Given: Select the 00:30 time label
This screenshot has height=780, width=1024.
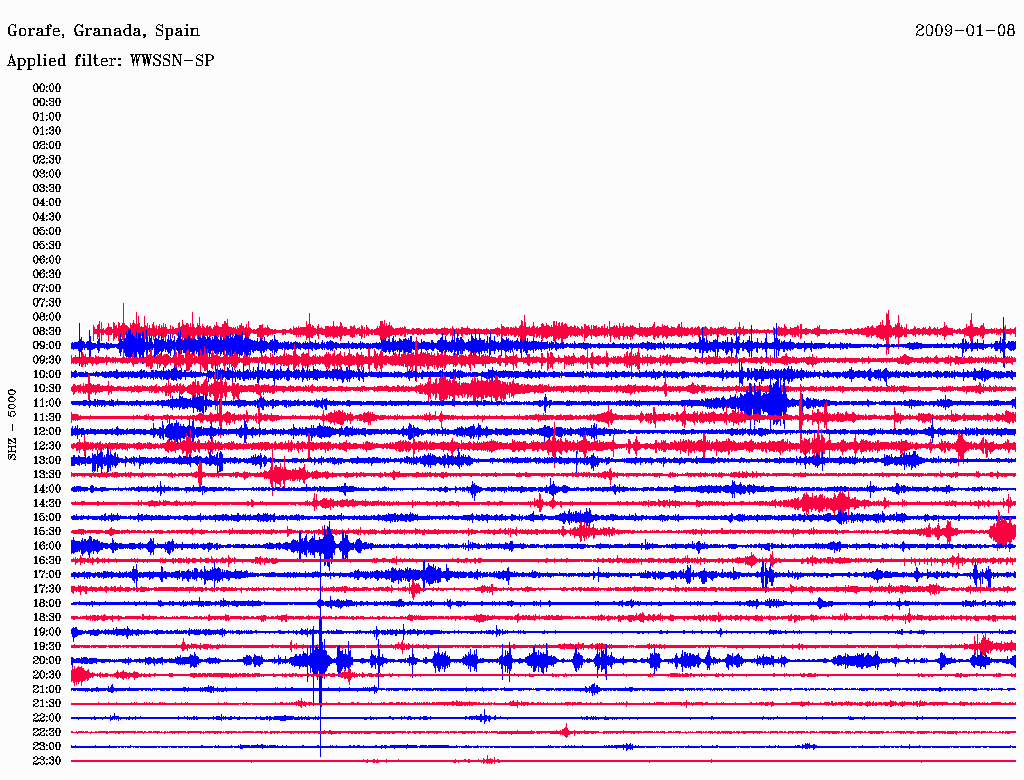Looking at the screenshot, I should tap(46, 102).
